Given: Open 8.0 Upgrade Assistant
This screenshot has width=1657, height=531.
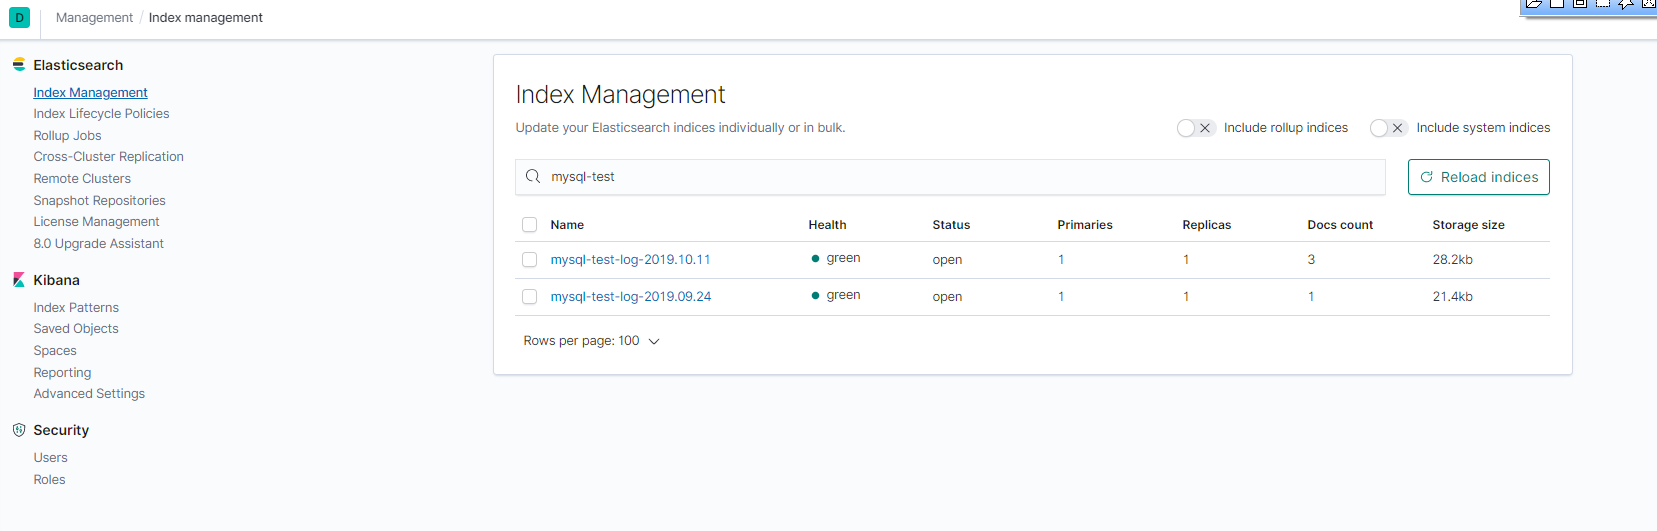Looking at the screenshot, I should point(98,244).
